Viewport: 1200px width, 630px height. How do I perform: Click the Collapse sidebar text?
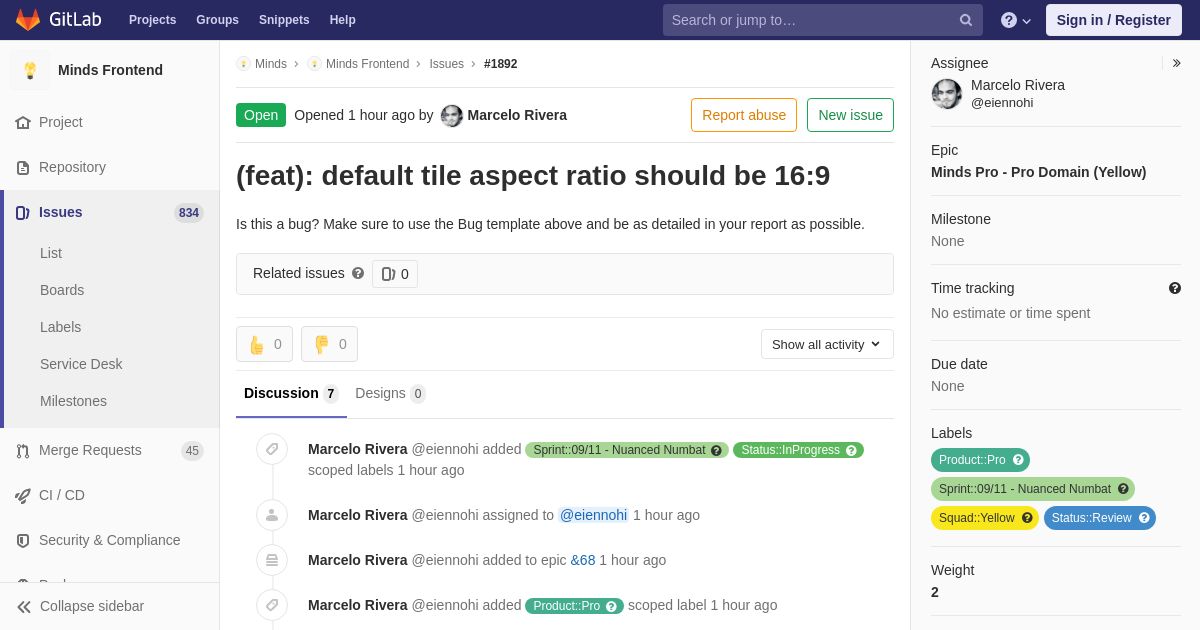(92, 606)
